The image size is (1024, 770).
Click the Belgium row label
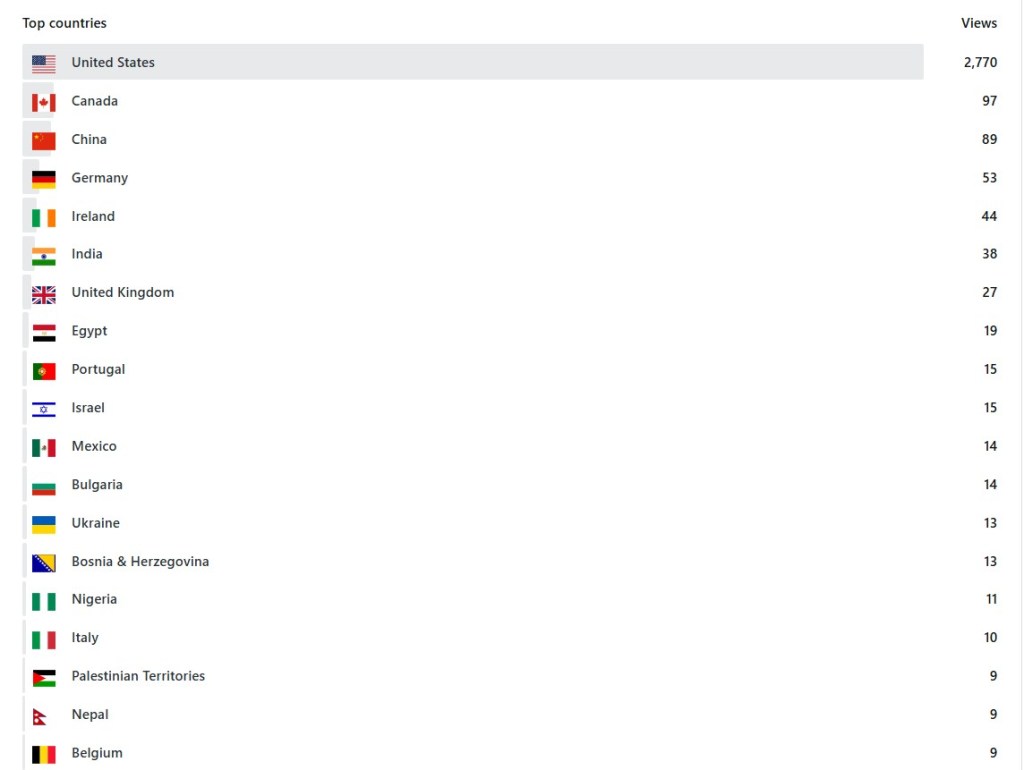pos(97,753)
